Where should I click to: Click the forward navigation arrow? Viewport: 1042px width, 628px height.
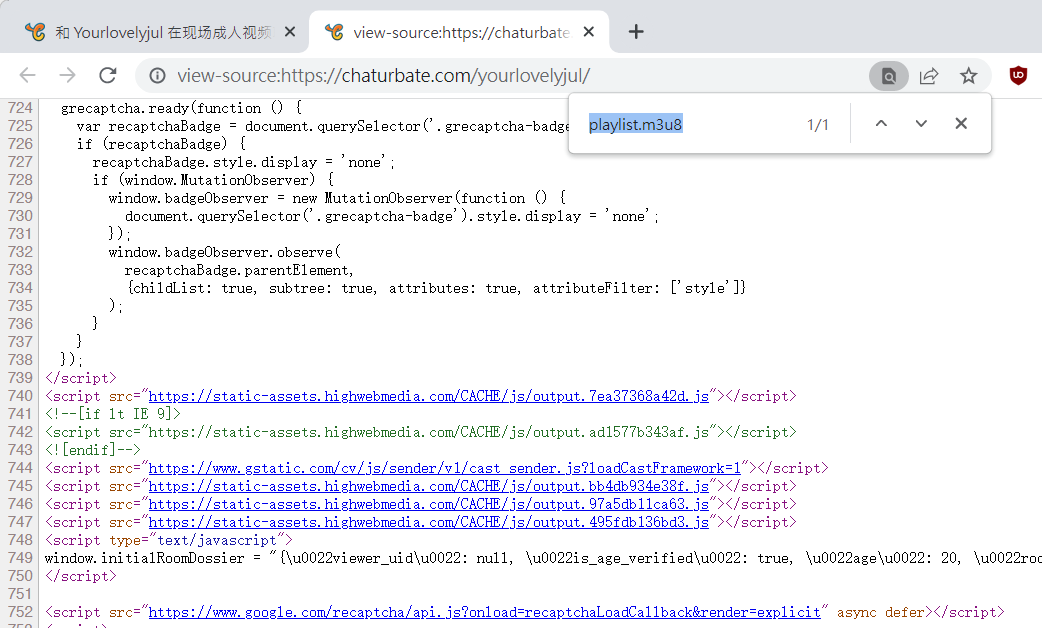coord(66,75)
